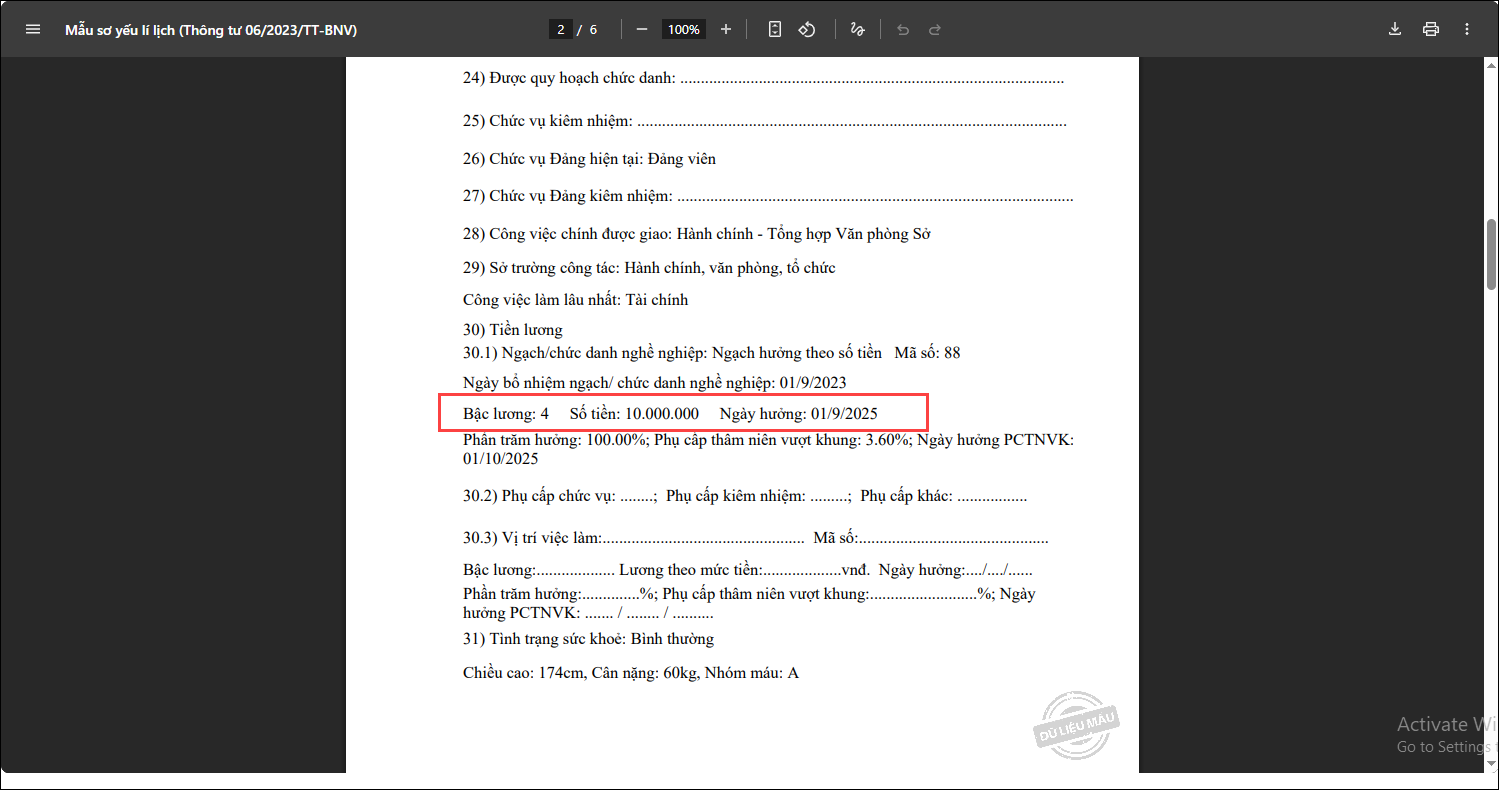1499x790 pixels.
Task: Select the draw annotation tool
Action: coord(857,29)
